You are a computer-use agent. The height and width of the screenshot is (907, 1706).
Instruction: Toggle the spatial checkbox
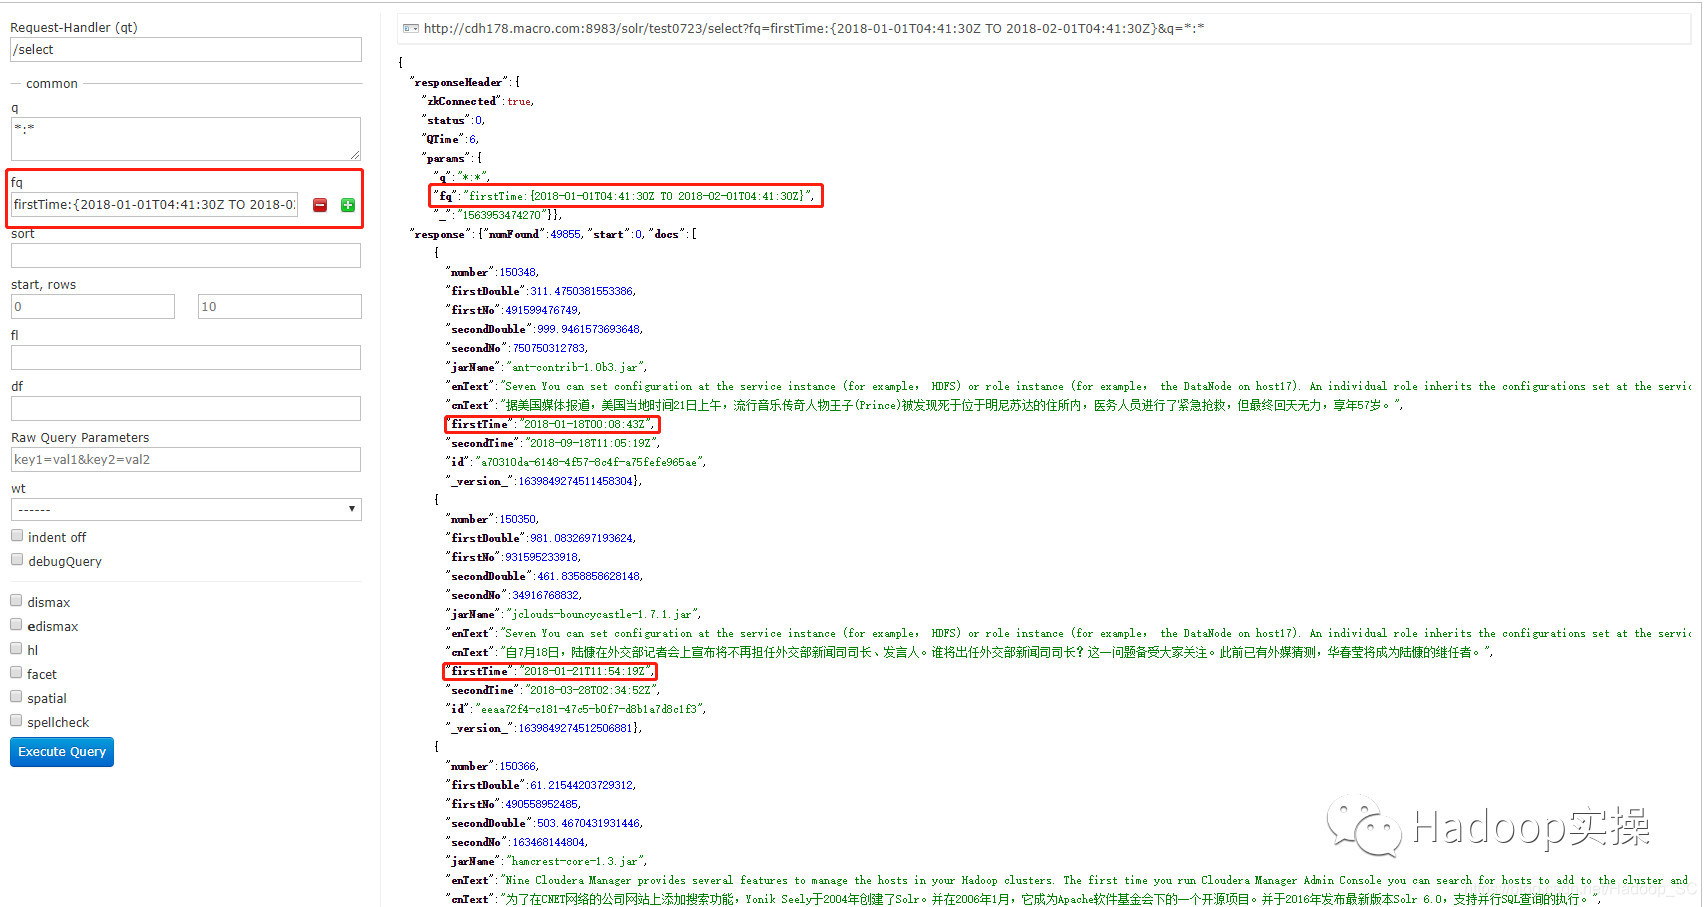pos(16,697)
